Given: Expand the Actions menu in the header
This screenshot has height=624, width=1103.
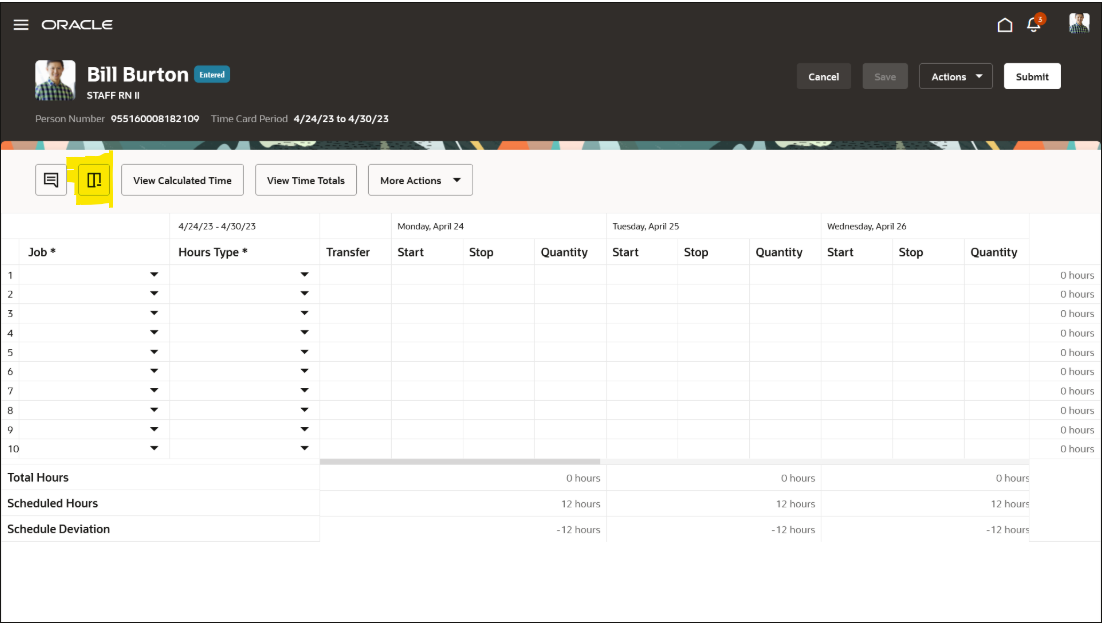Looking at the screenshot, I should point(955,76).
